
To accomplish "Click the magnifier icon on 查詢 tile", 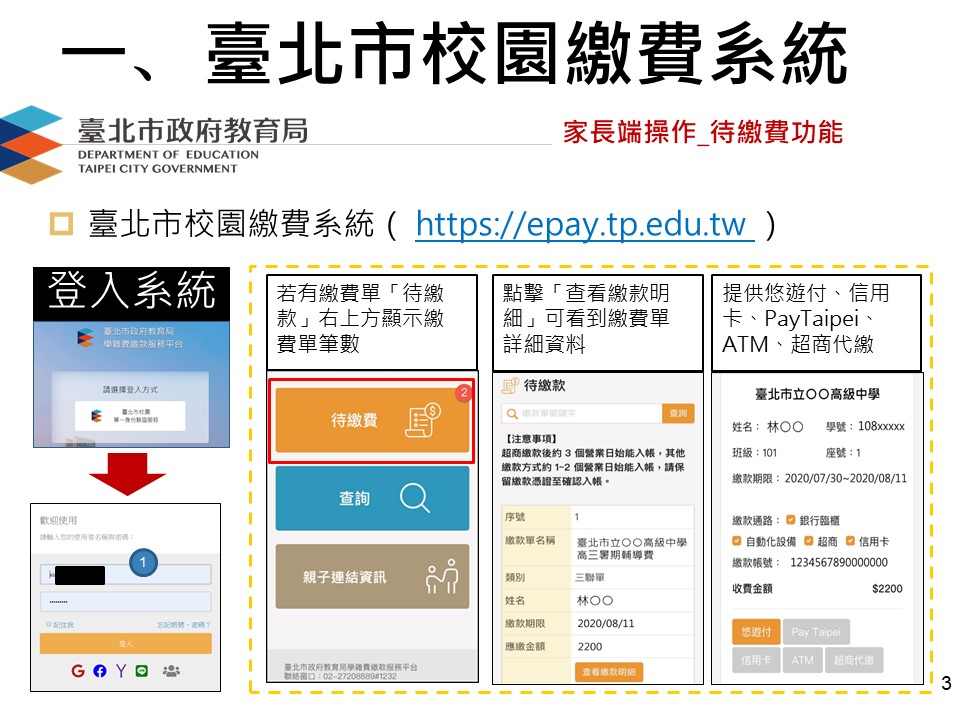I will (x=414, y=498).
